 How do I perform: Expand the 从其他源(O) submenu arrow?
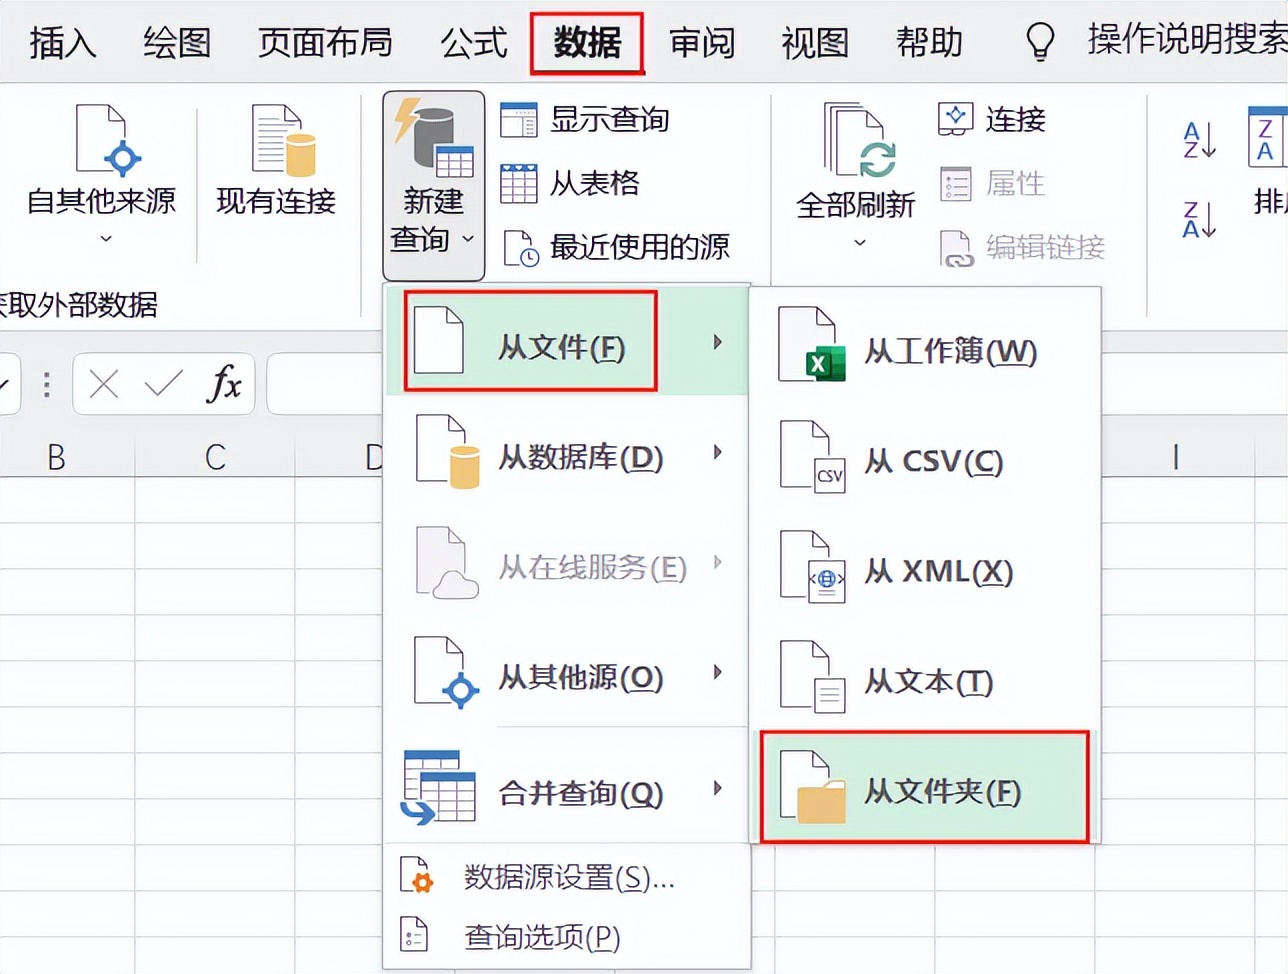[717, 672]
